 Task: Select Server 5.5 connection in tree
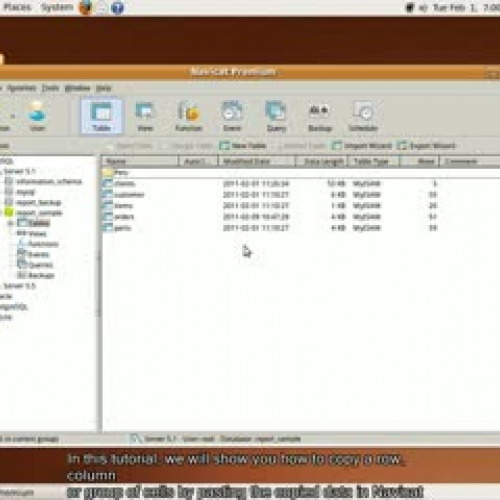pyautogui.click(x=19, y=286)
